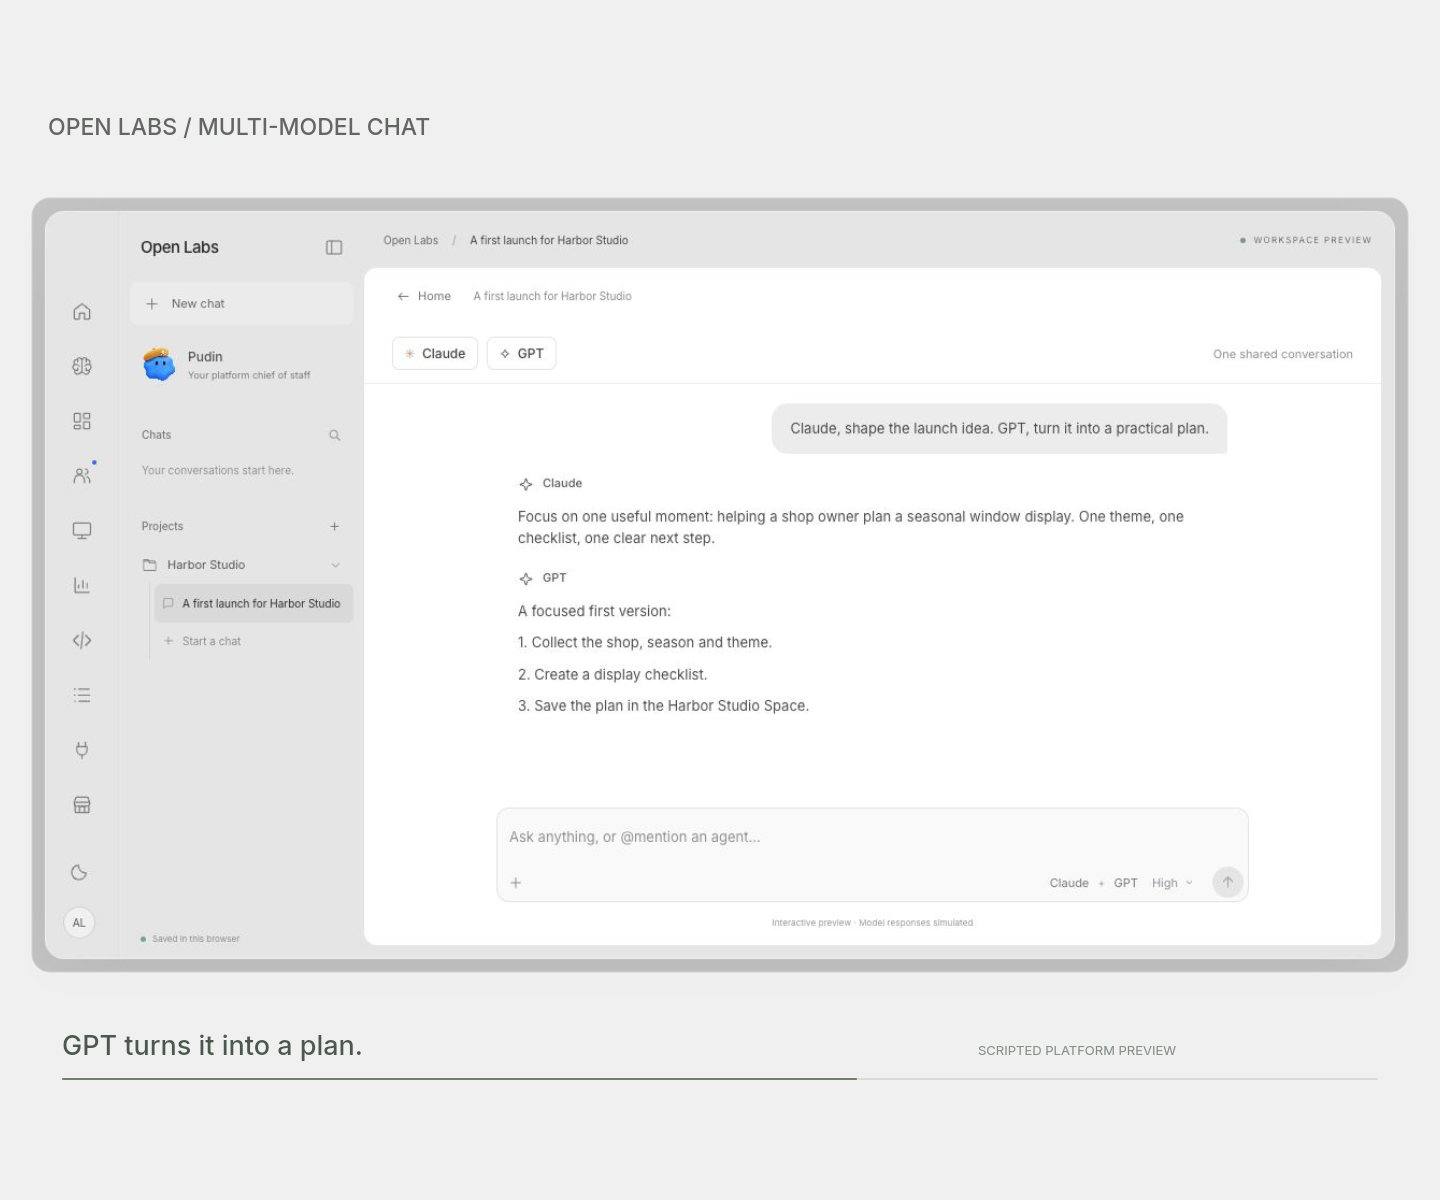Send the message with the arrow button

pos(1228,882)
